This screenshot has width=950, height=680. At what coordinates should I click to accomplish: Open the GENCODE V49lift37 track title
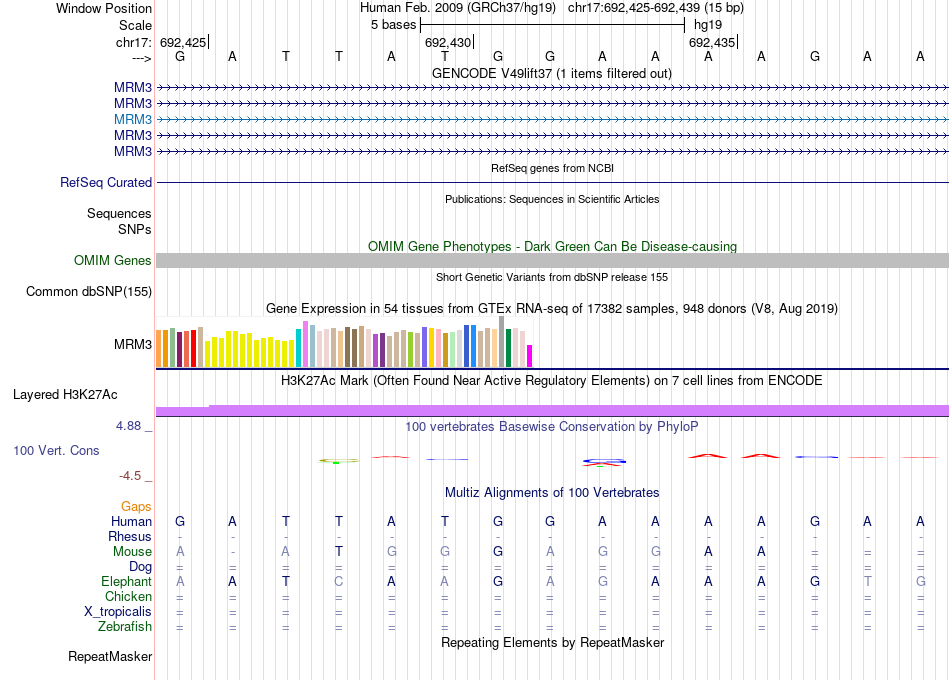pos(551,73)
